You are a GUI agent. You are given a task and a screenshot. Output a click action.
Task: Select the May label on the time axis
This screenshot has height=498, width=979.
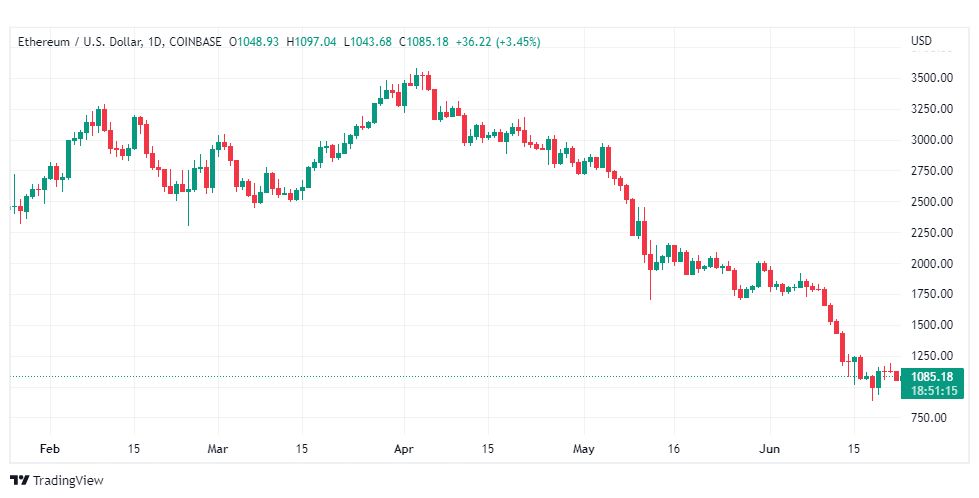click(584, 449)
